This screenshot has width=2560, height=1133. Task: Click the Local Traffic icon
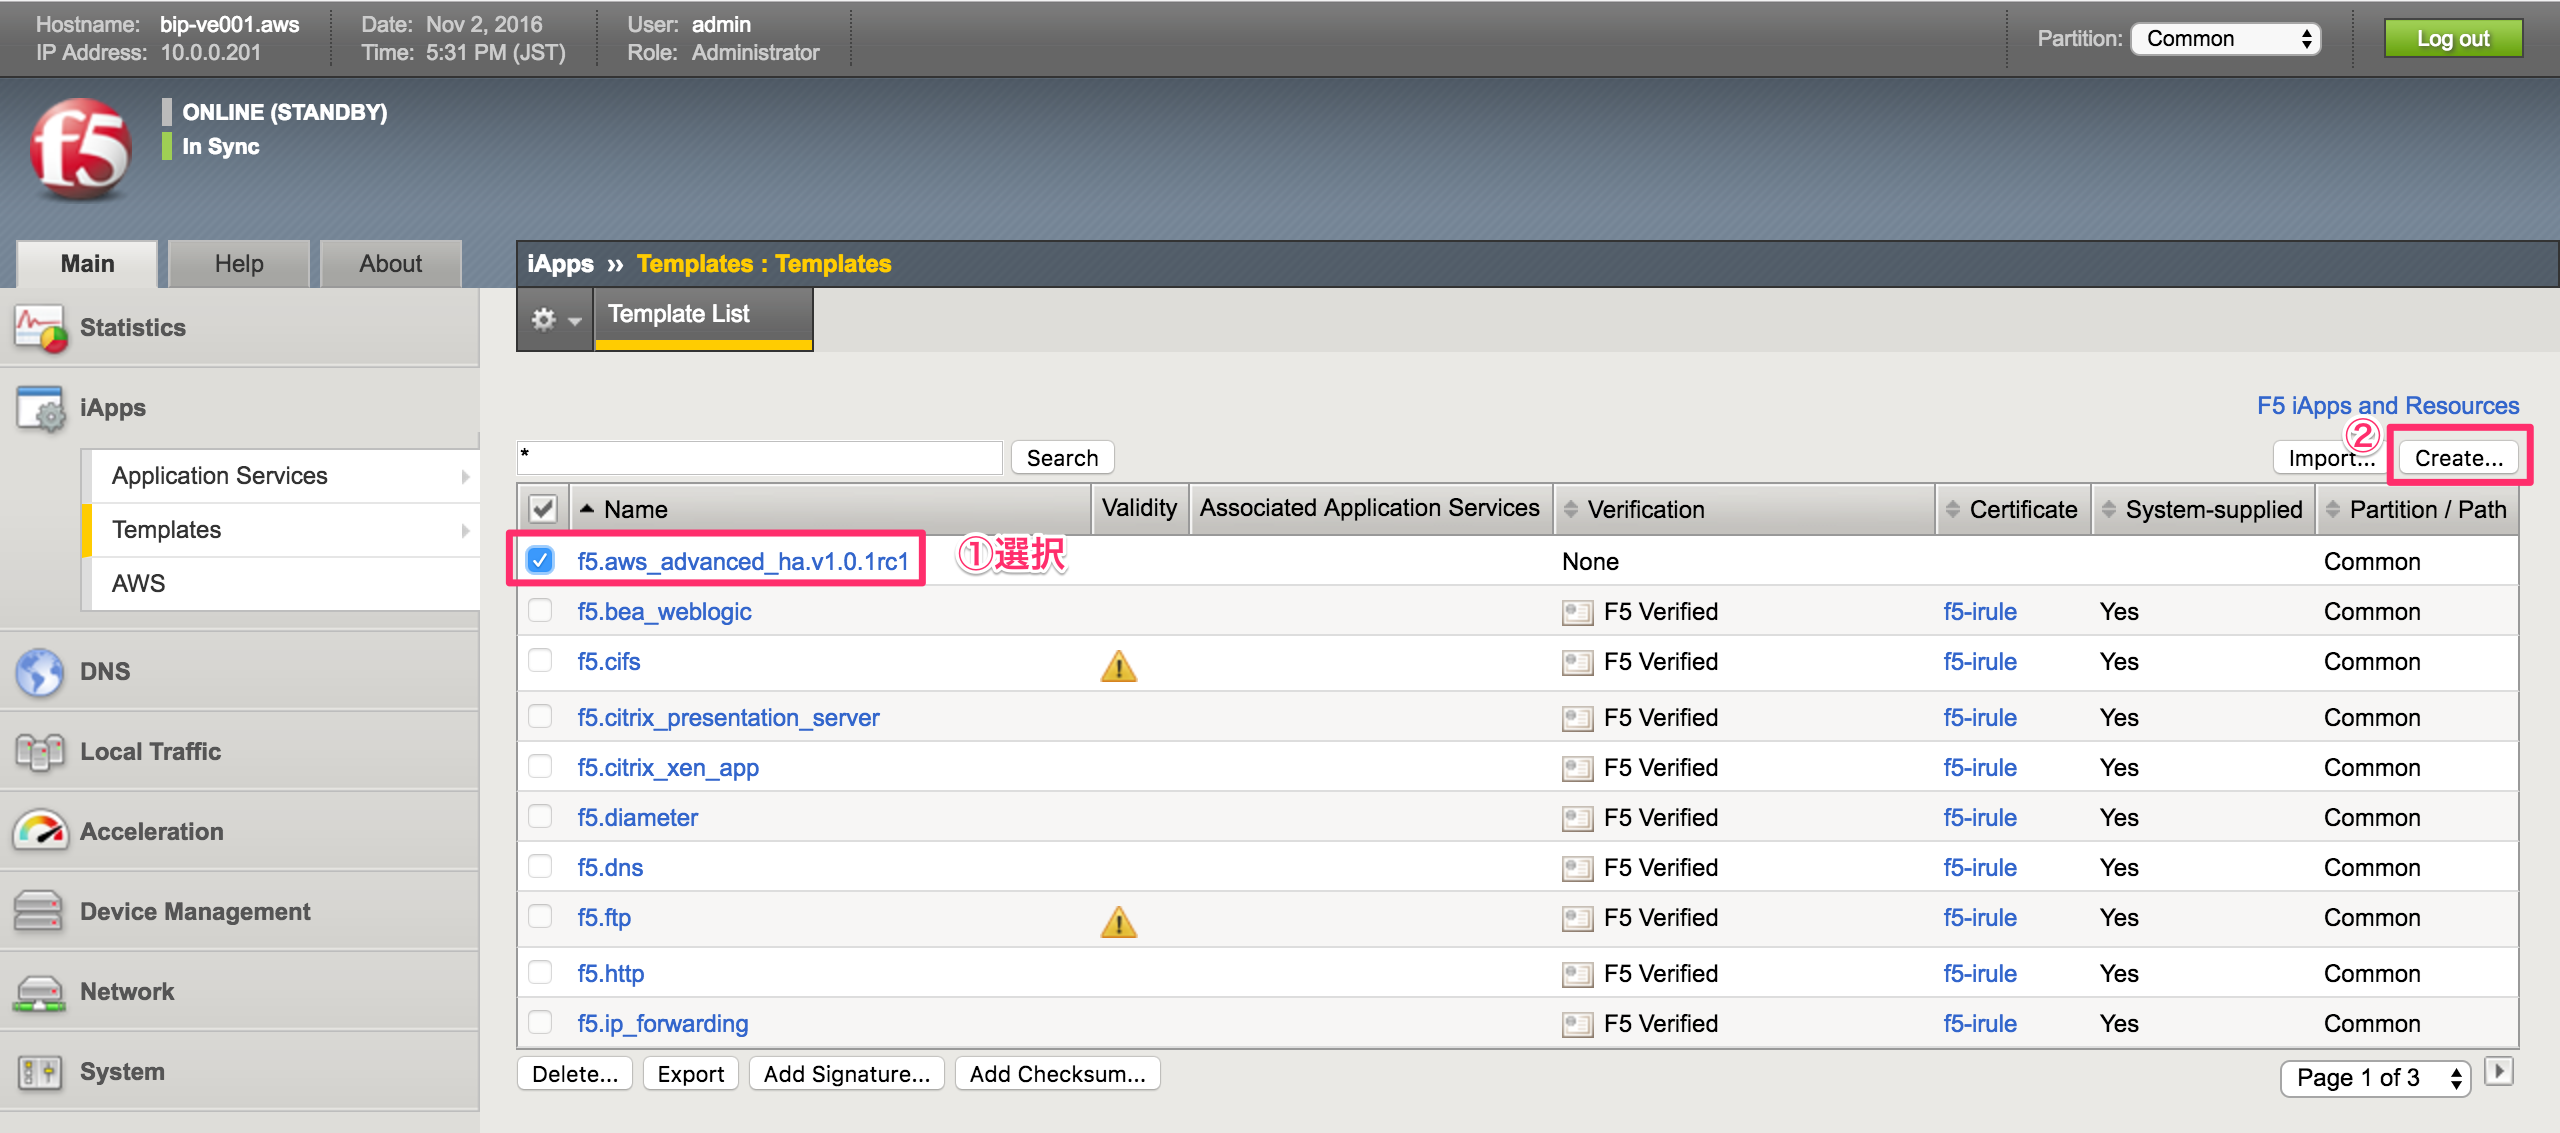click(x=40, y=751)
